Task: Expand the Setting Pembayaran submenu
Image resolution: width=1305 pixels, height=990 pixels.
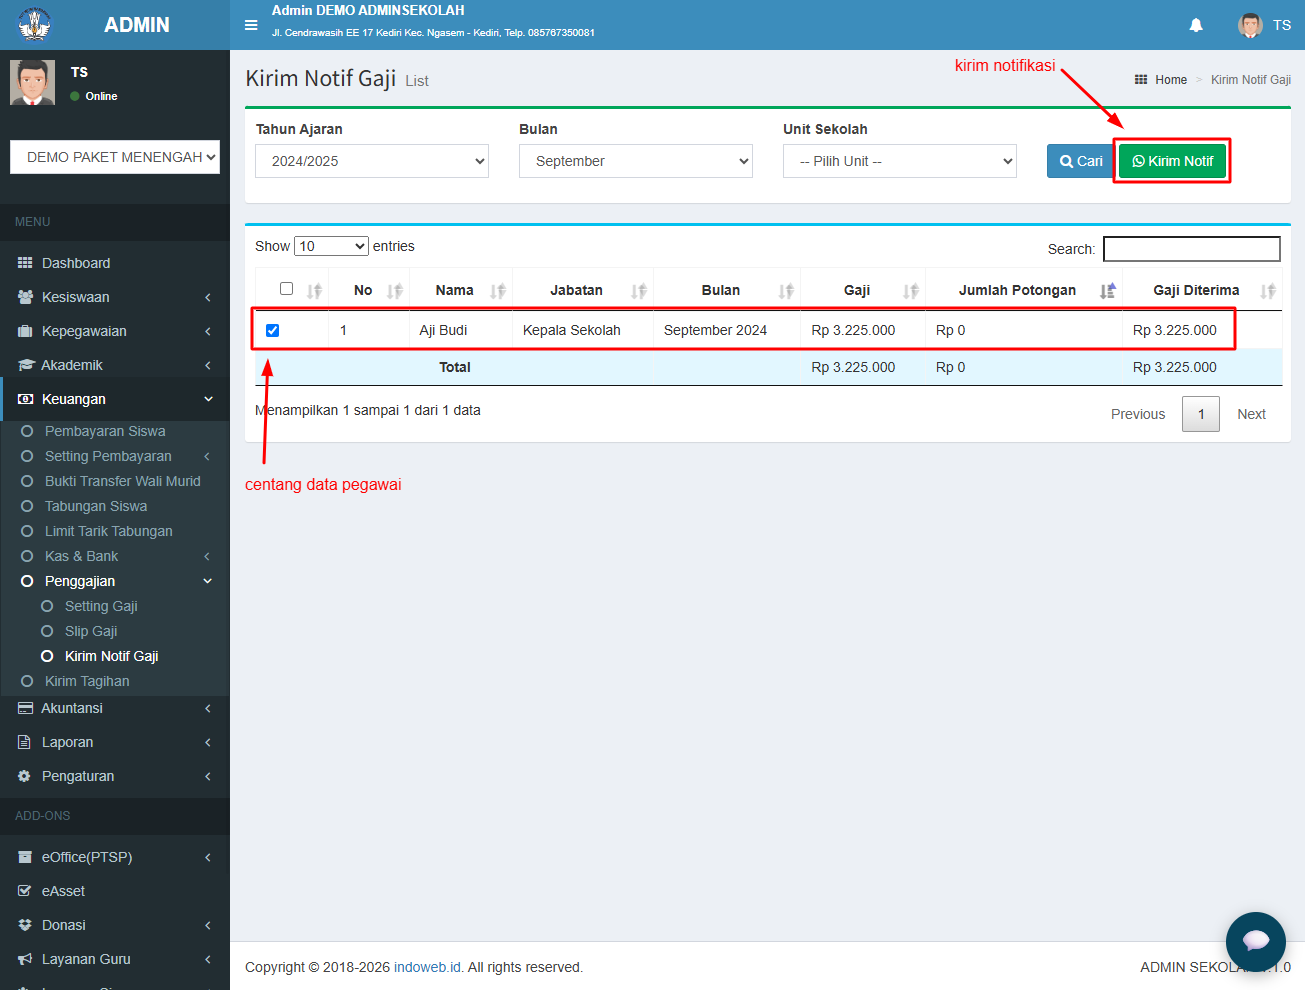Action: (115, 456)
